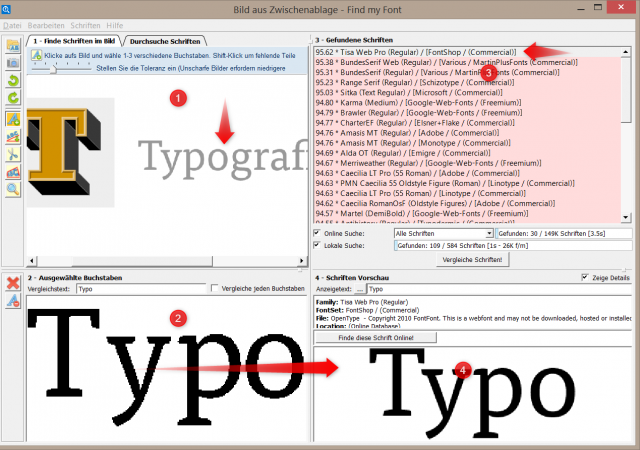Select Amasis MT (Regular) Adobe result
640x450 pixels.
click(x=467, y=133)
